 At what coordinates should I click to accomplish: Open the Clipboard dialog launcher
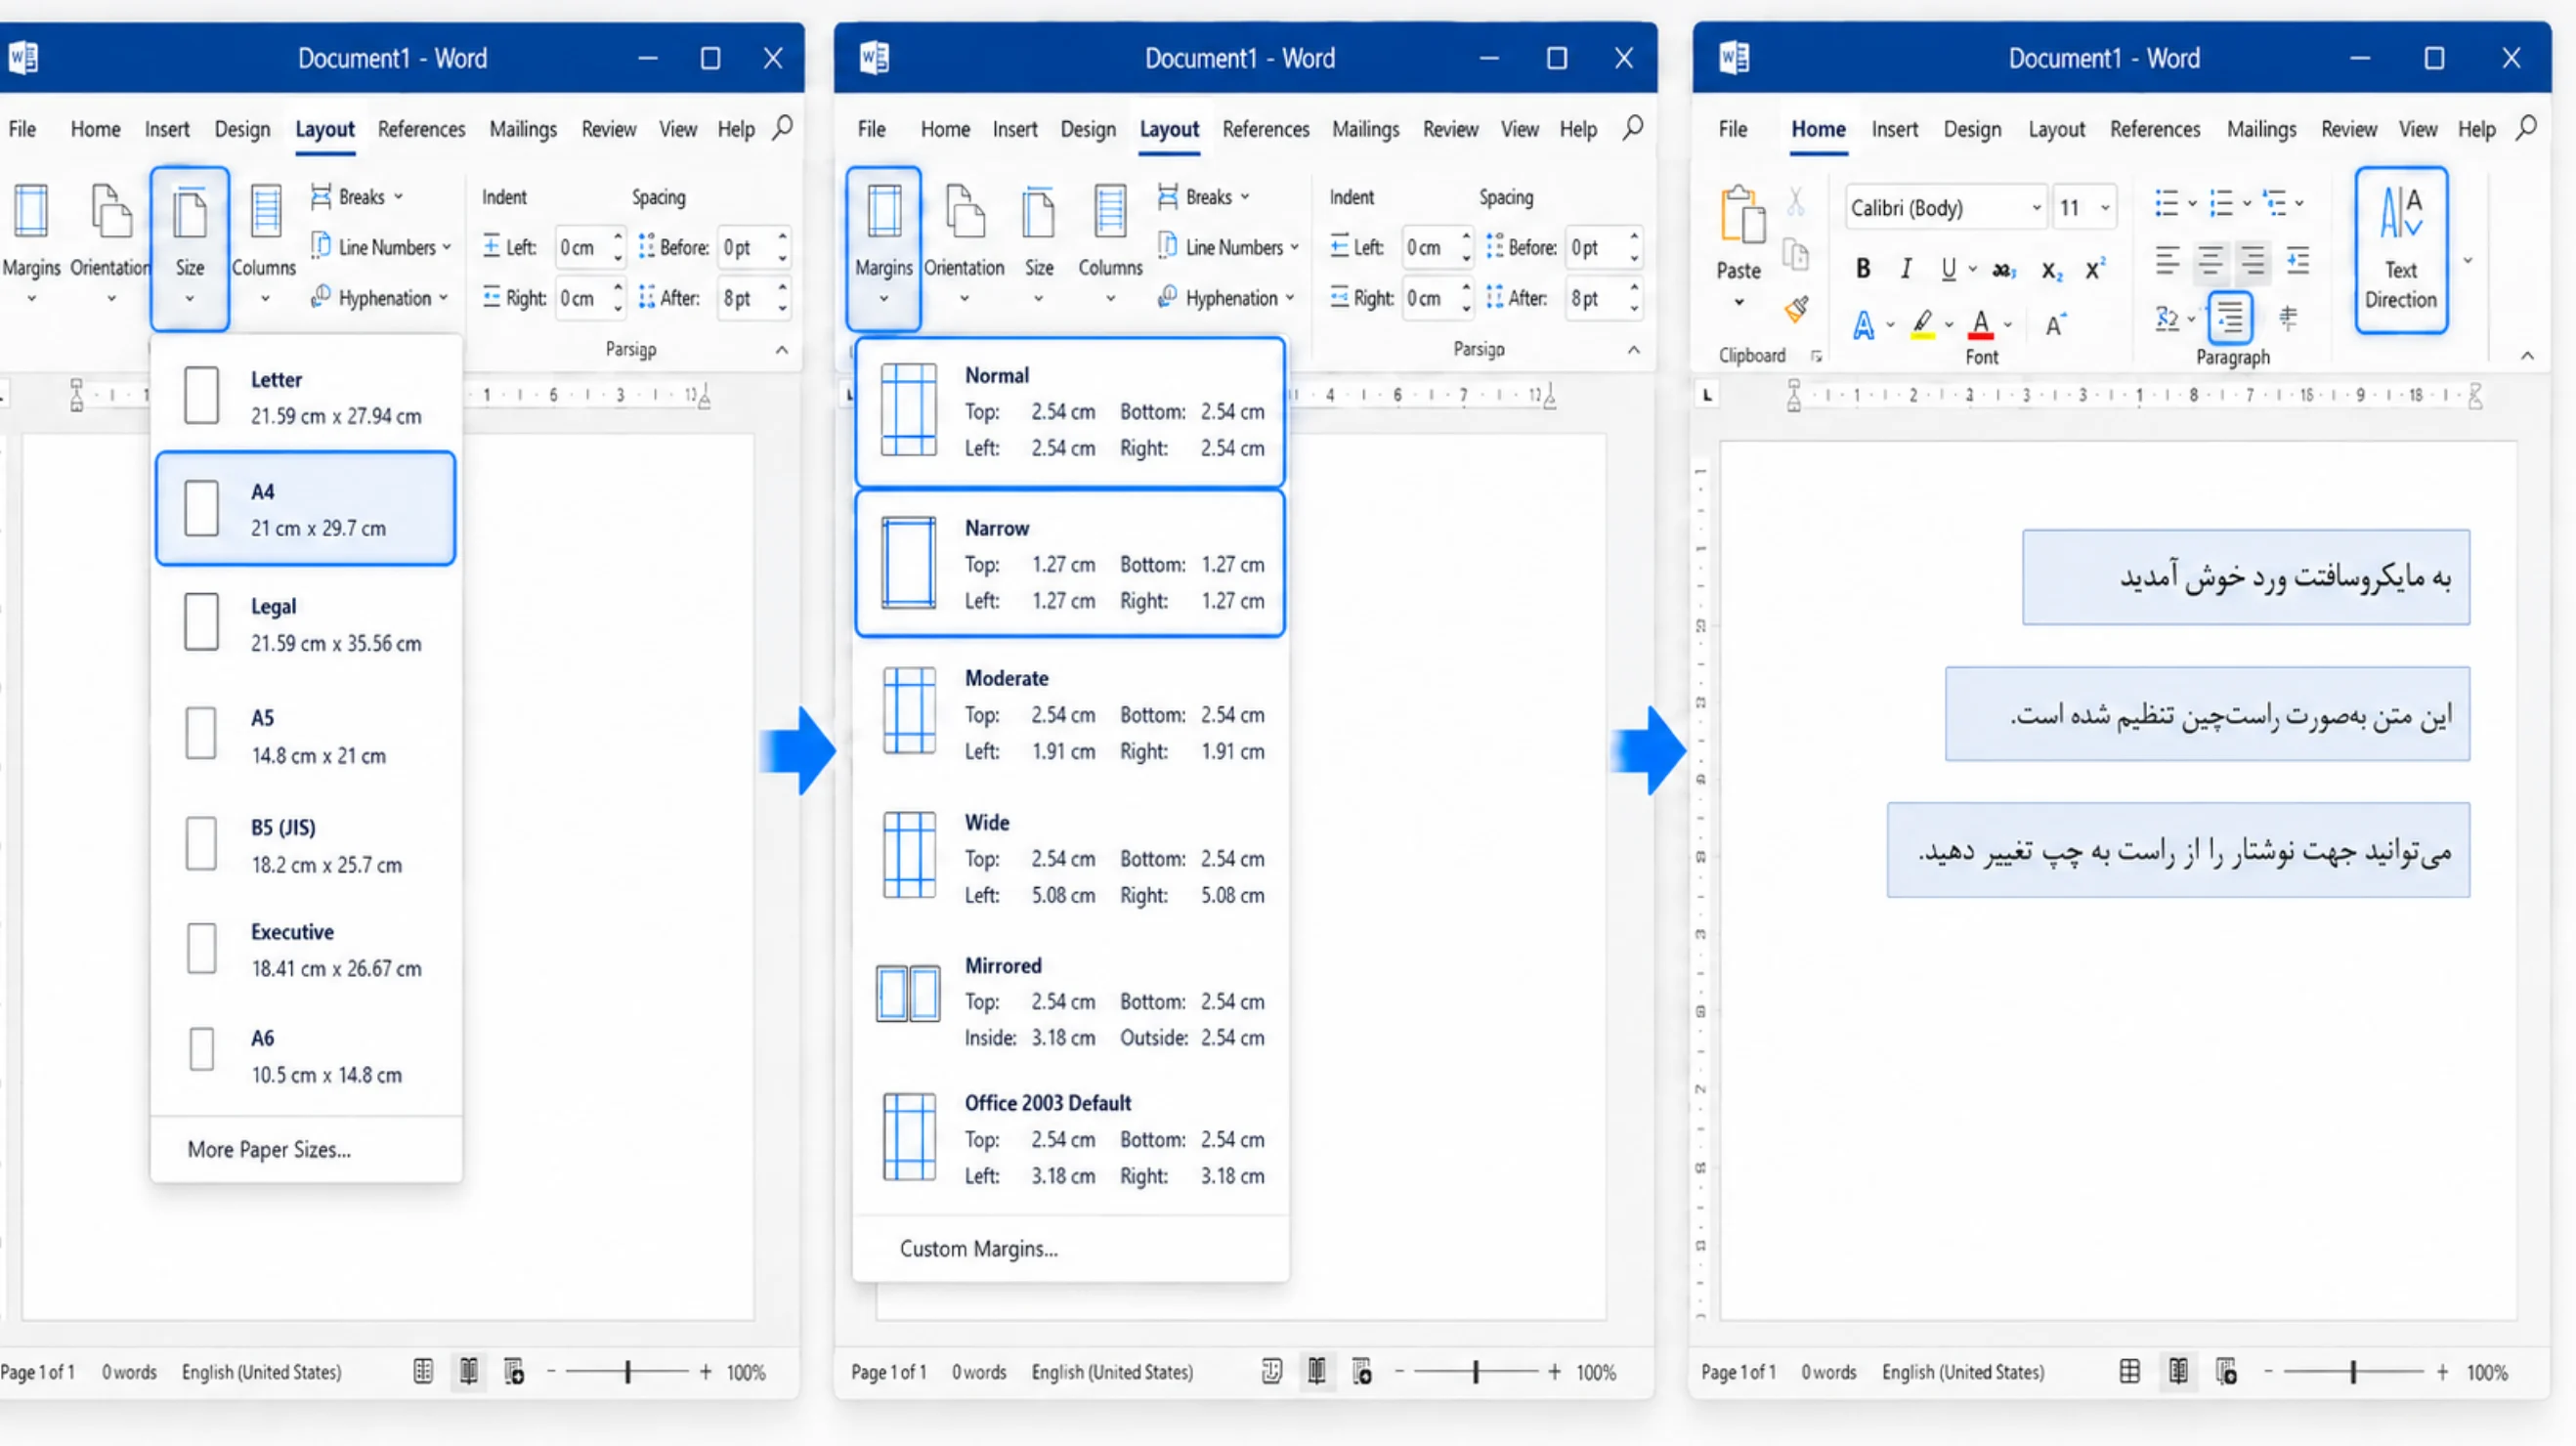1816,356
